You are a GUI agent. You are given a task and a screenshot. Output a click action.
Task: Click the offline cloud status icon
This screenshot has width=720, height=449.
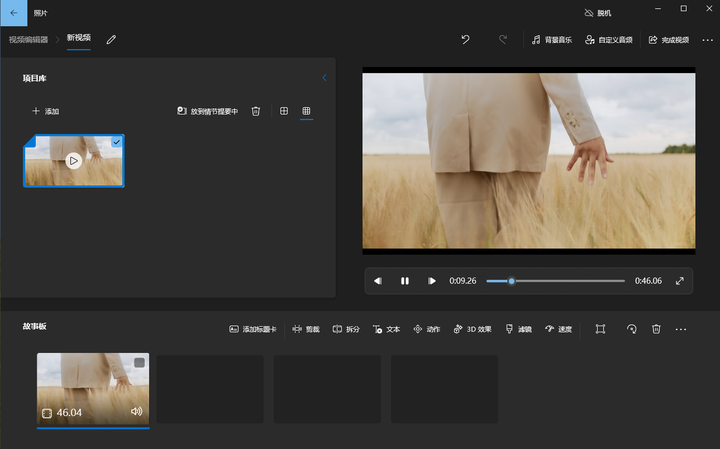pos(589,13)
